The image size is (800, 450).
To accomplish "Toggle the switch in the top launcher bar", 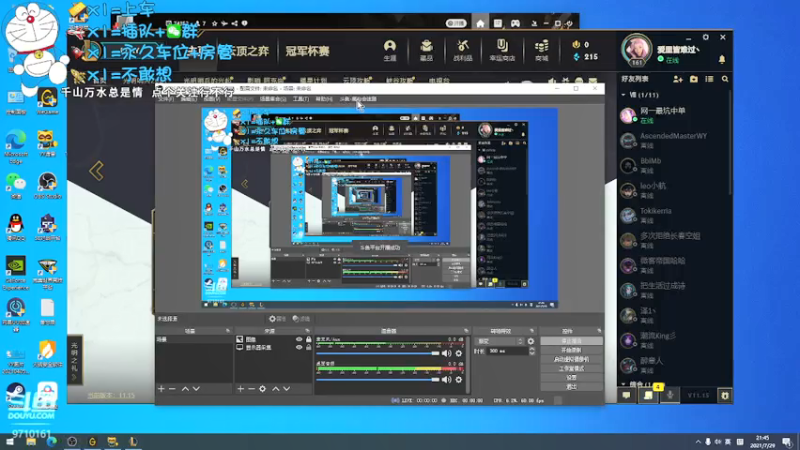I will coord(456,23).
